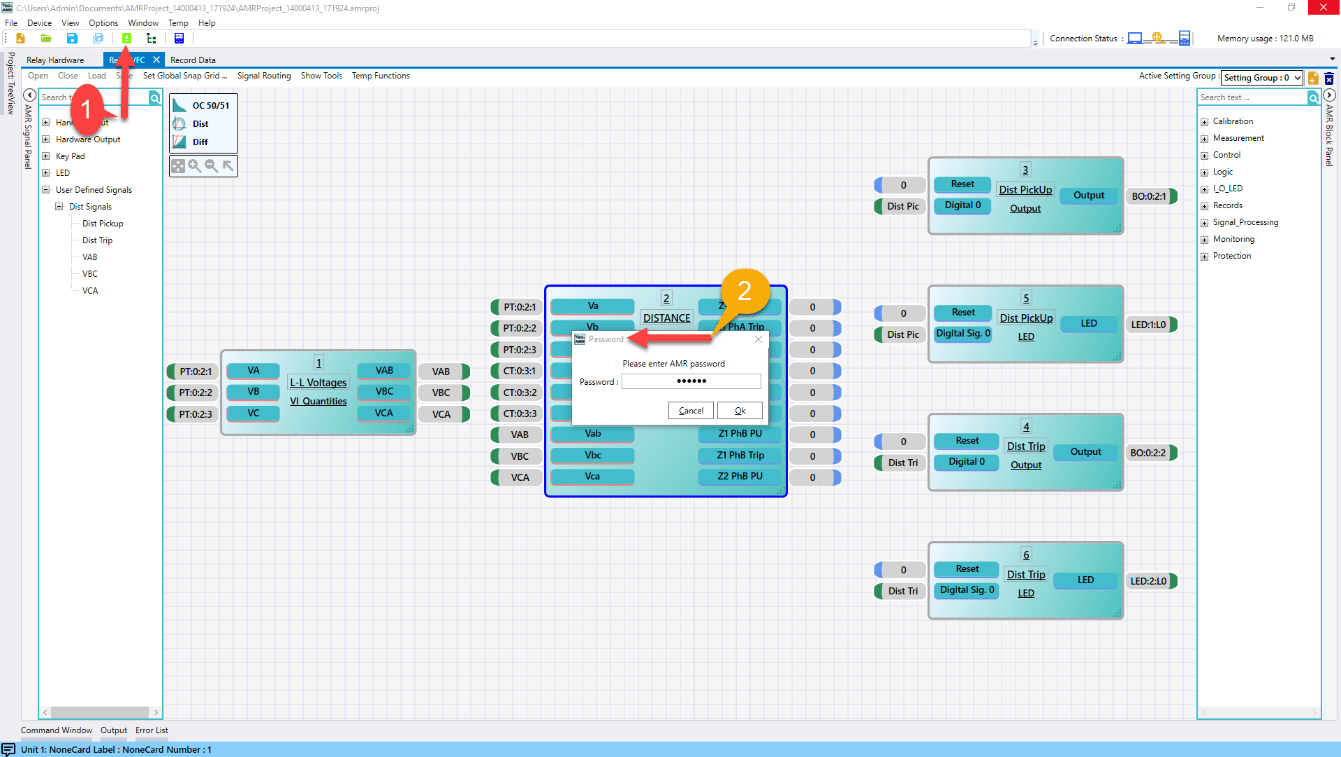Click the green tree structure toolbar icon

pyautogui.click(x=151, y=38)
